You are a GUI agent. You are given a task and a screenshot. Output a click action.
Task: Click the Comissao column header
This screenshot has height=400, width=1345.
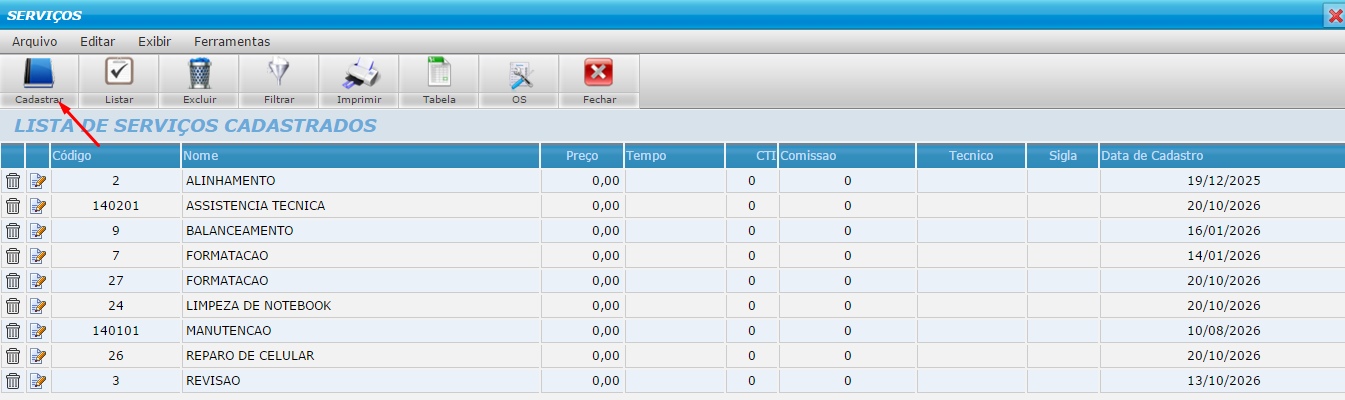click(x=846, y=156)
